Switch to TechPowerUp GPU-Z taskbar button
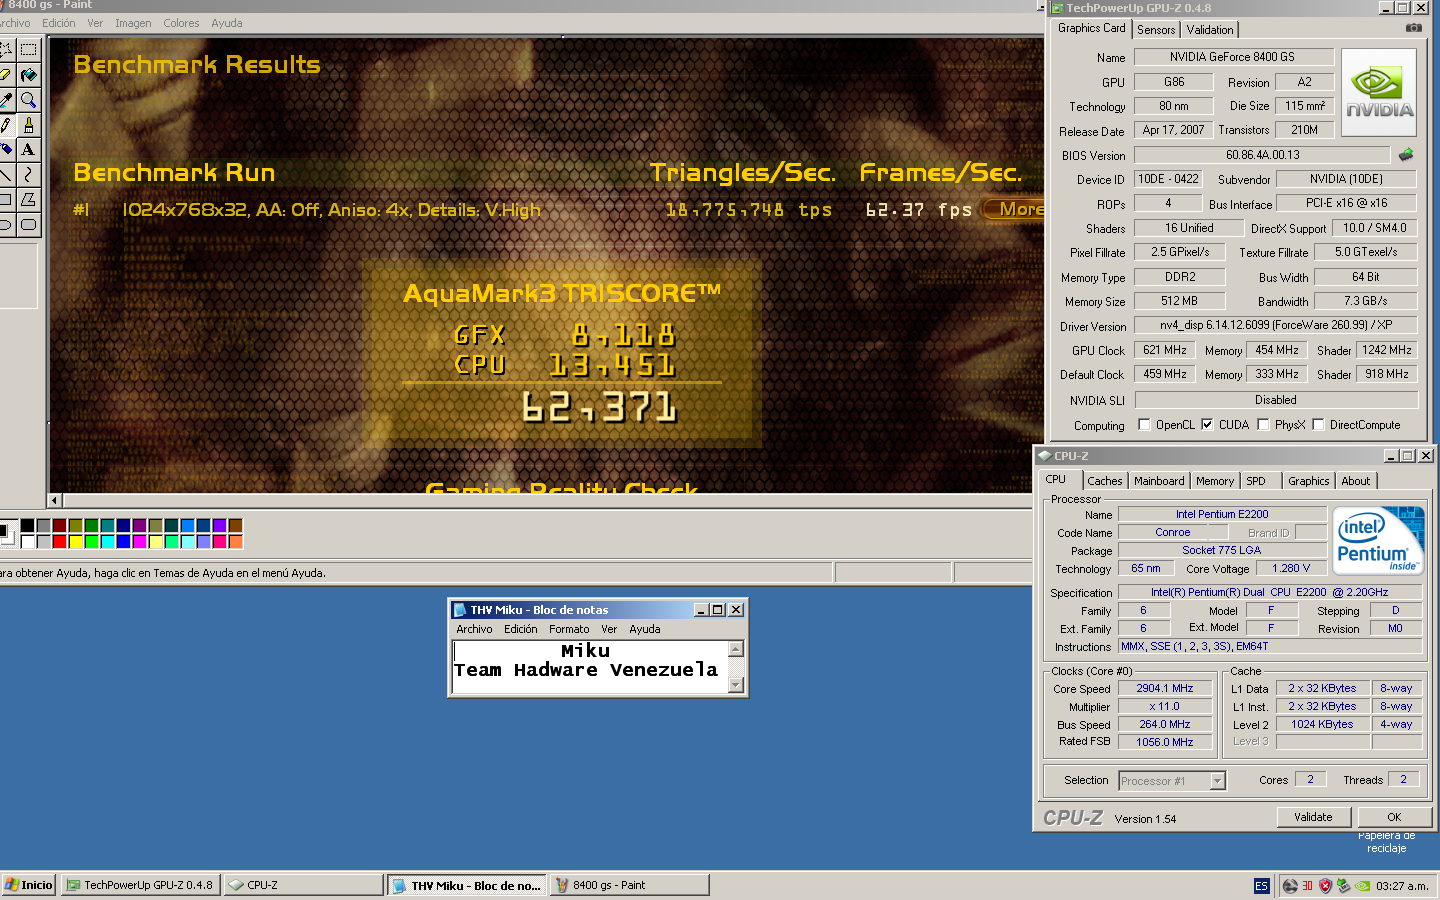The width and height of the screenshot is (1440, 900). pos(140,885)
